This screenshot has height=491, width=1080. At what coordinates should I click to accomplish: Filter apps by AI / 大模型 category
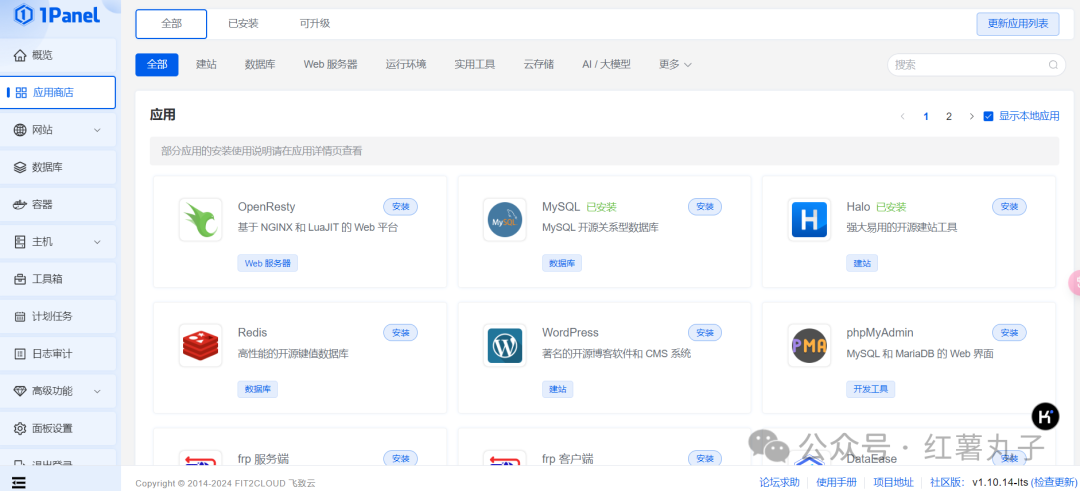(606, 64)
